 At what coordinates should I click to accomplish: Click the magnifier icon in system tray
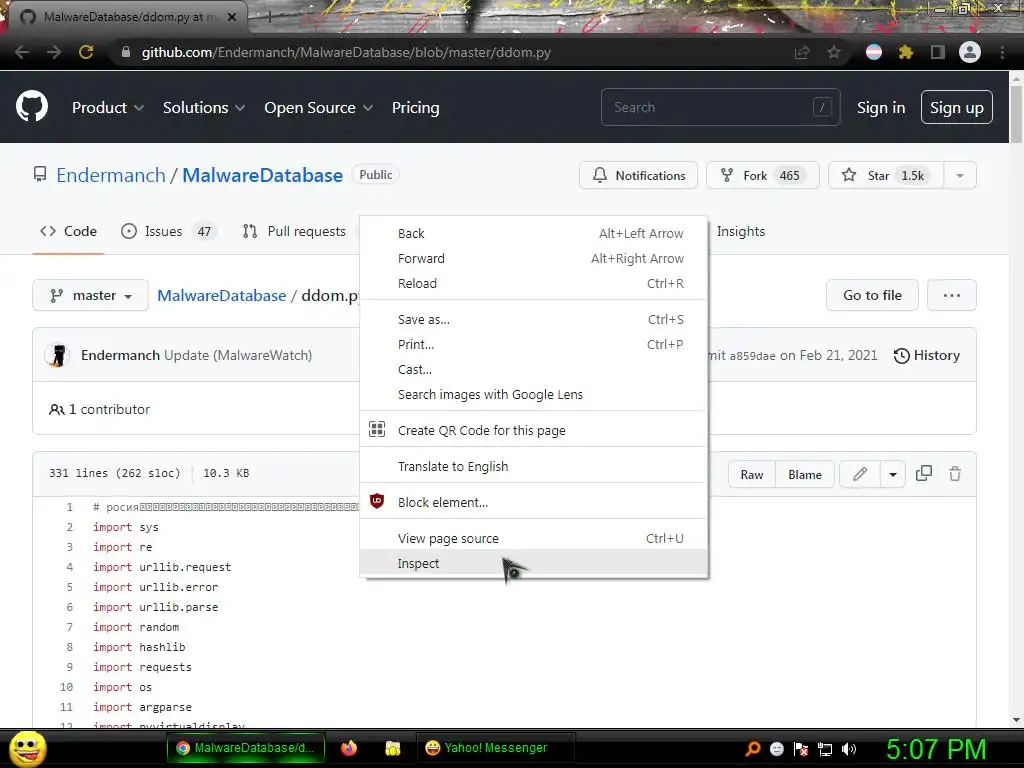tap(753, 748)
